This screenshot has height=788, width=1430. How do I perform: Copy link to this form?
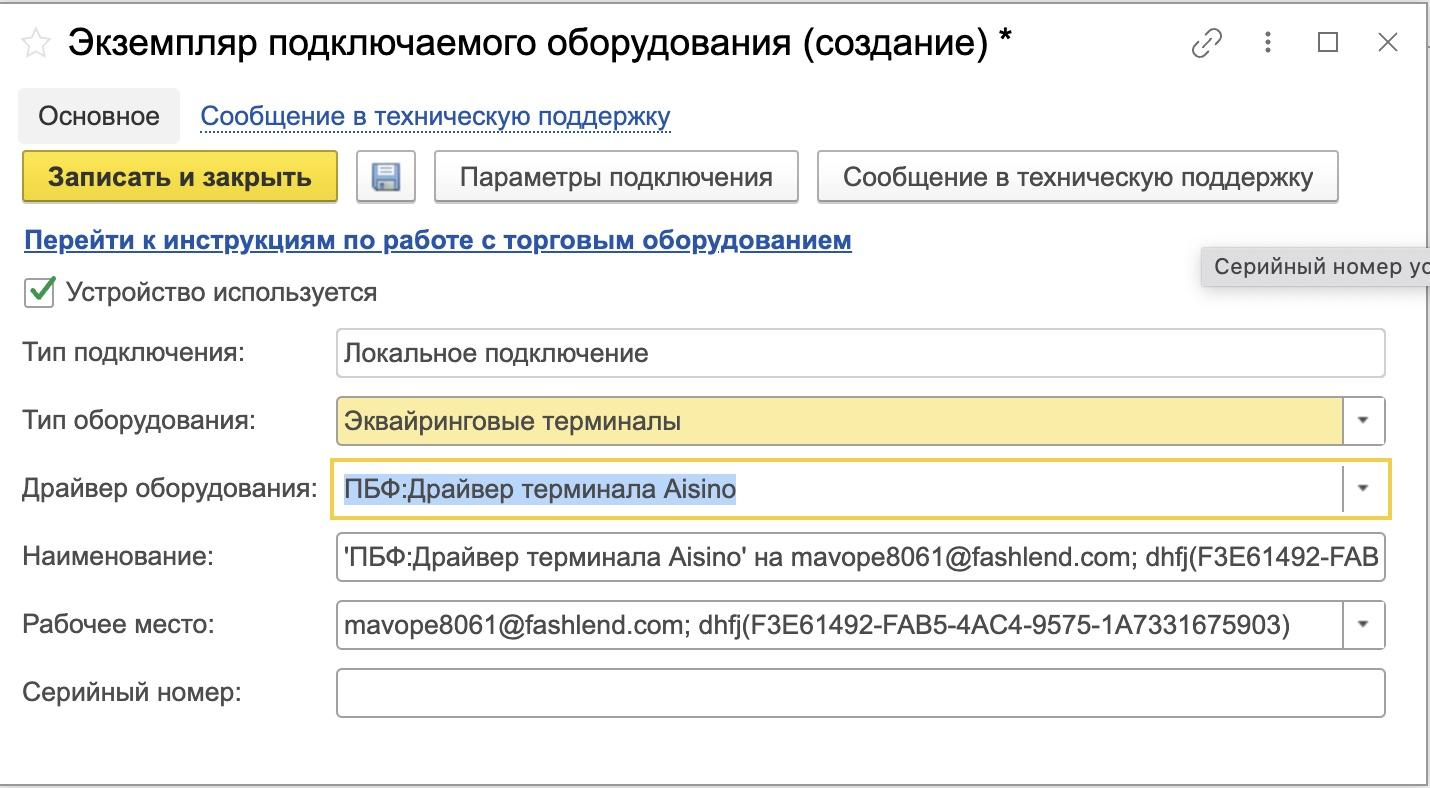pyautogui.click(x=1207, y=43)
